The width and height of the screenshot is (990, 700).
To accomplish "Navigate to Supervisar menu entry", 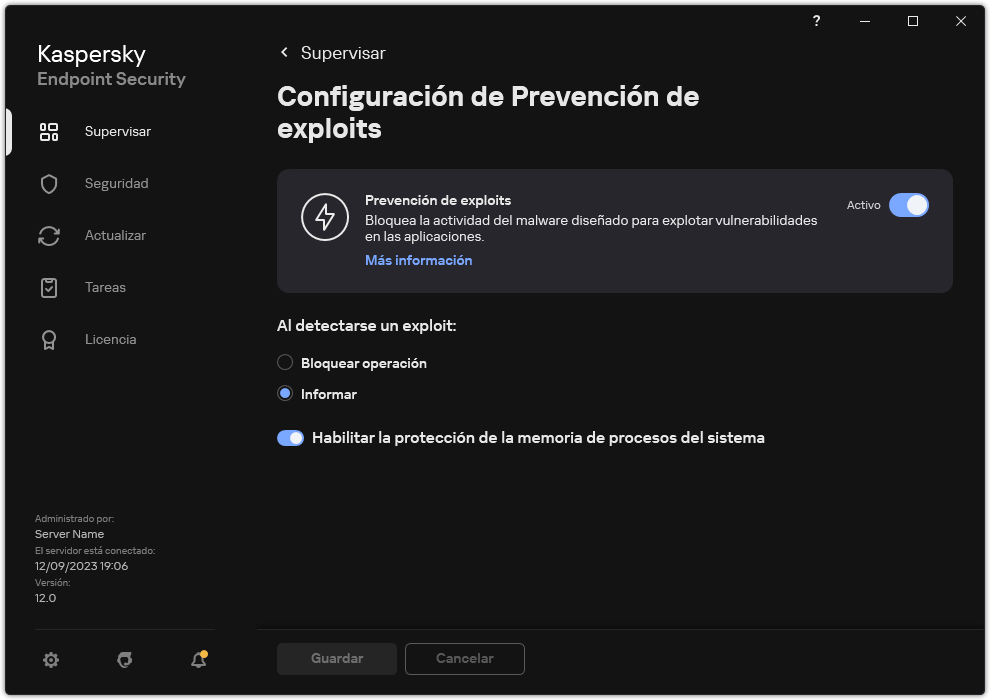I will 117,131.
